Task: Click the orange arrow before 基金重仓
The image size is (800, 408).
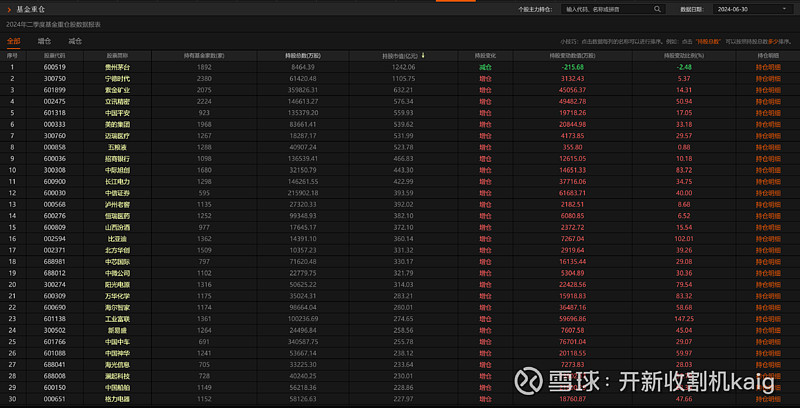Action: click(9, 9)
